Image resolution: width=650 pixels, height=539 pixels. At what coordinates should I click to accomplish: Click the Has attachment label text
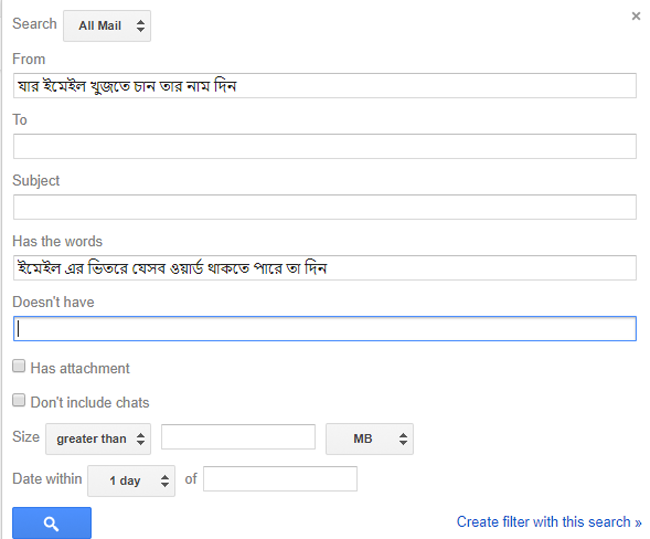click(x=80, y=368)
